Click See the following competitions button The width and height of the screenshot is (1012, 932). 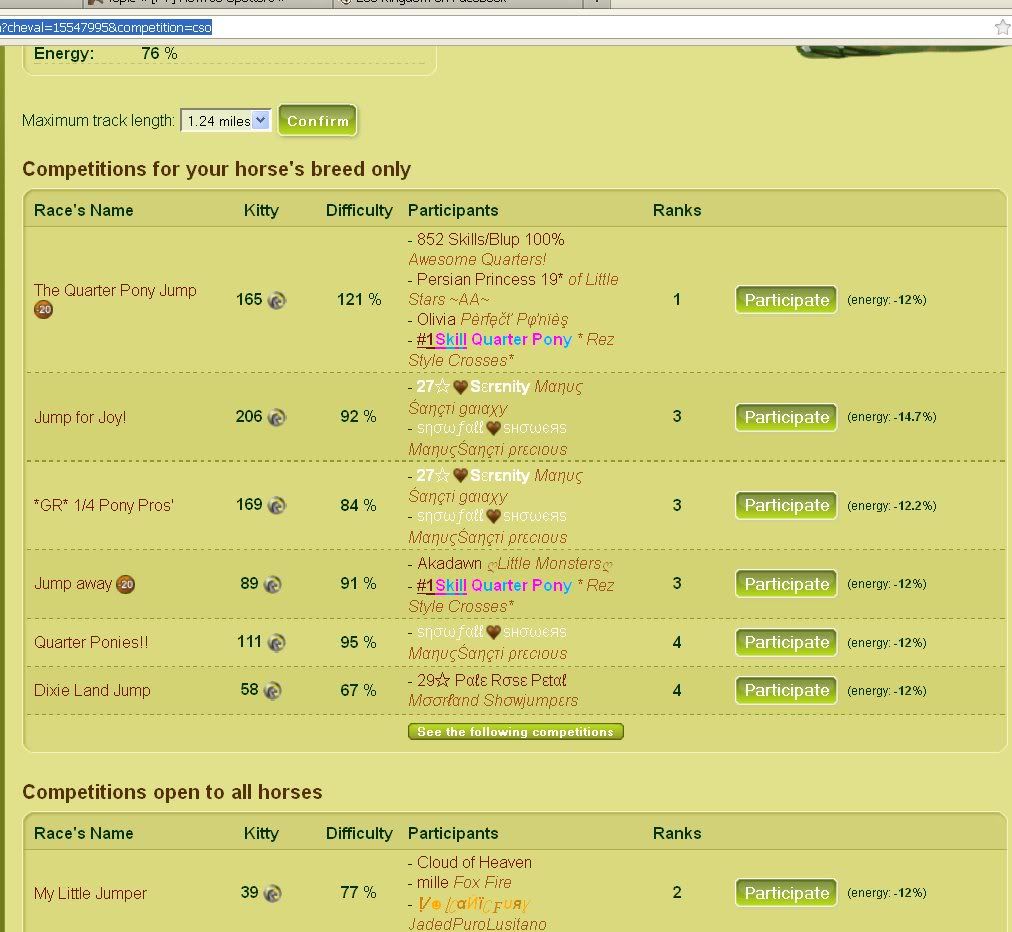(x=515, y=732)
